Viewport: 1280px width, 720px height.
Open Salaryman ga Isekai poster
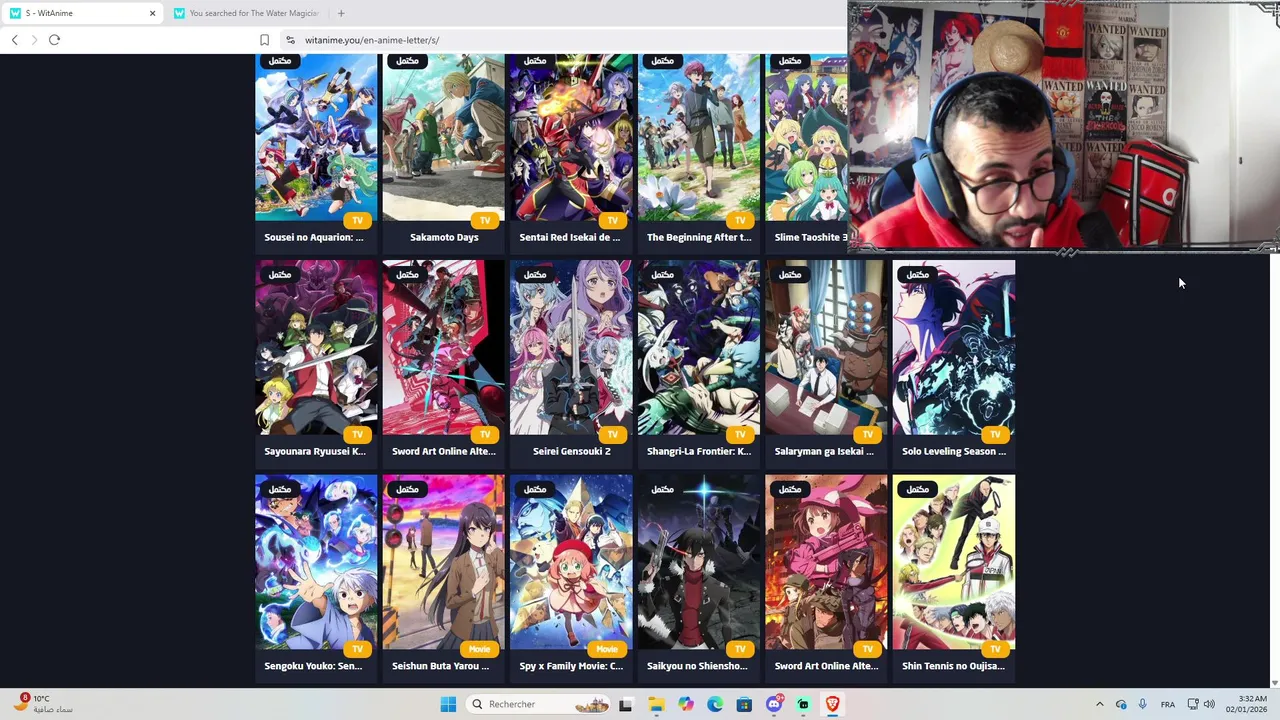click(x=826, y=348)
